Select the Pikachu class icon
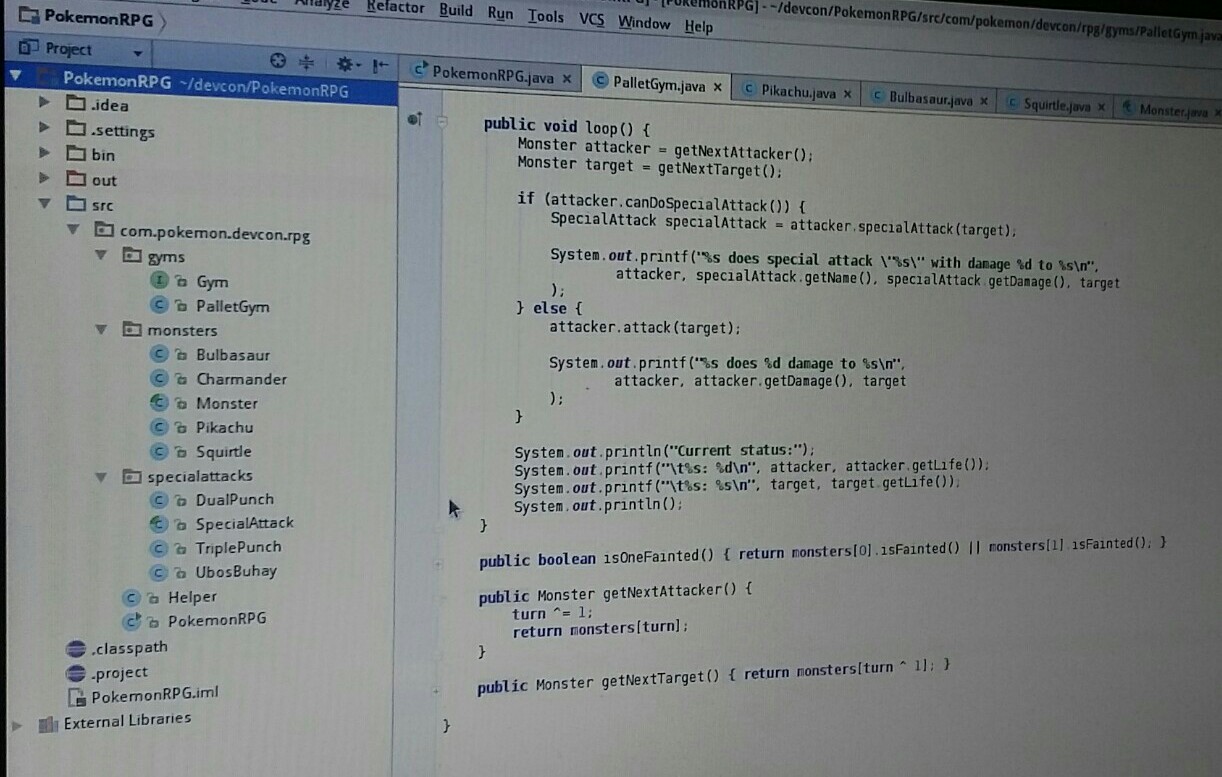Viewport: 1222px width, 777px height. 158,427
